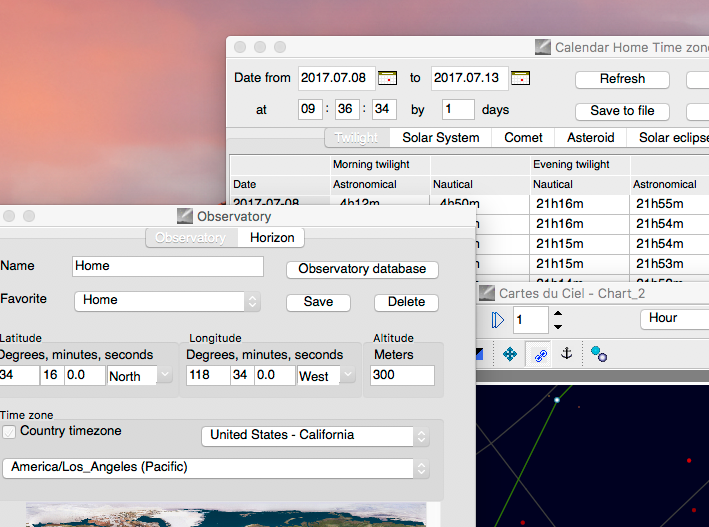The image size is (709, 527).
Task: Open the Date from calendar picker icon
Action: pos(387,78)
